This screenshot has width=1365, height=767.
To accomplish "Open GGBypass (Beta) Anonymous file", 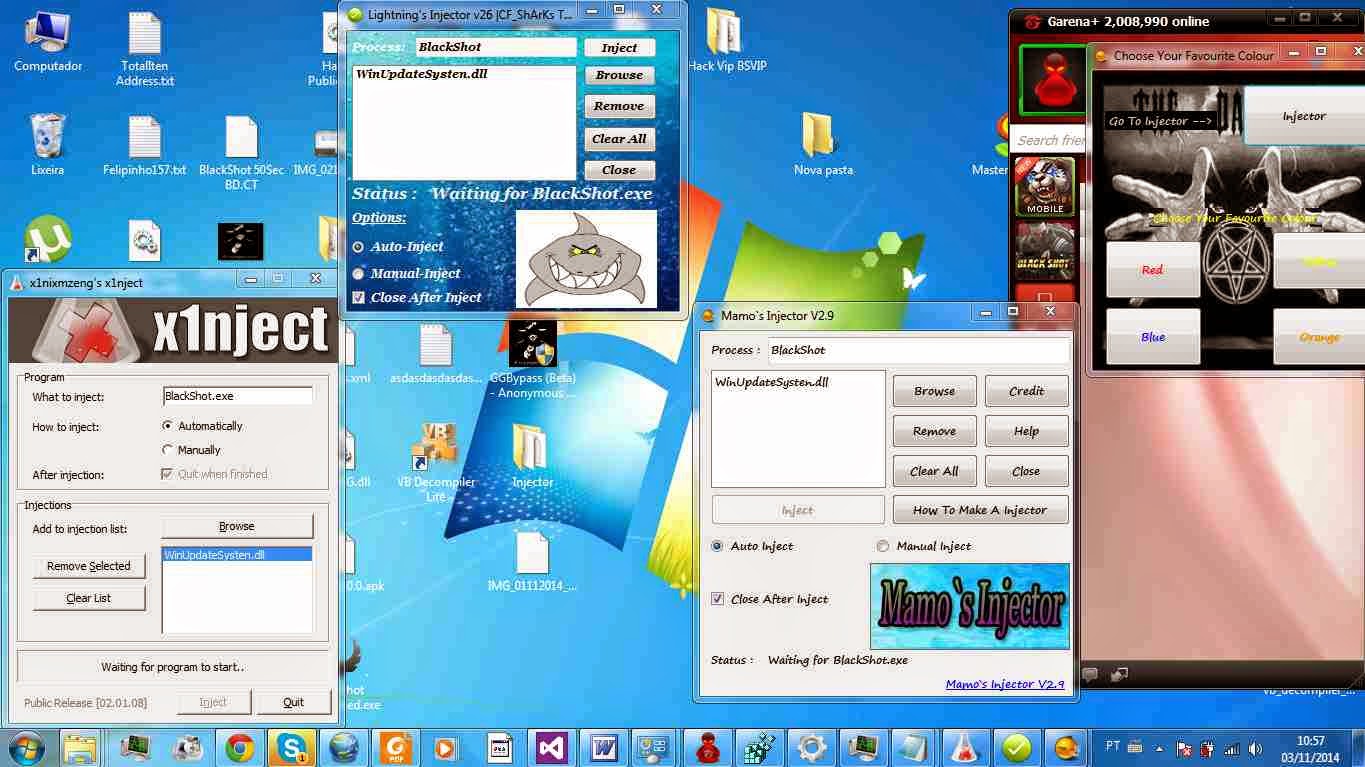I will click(x=533, y=360).
